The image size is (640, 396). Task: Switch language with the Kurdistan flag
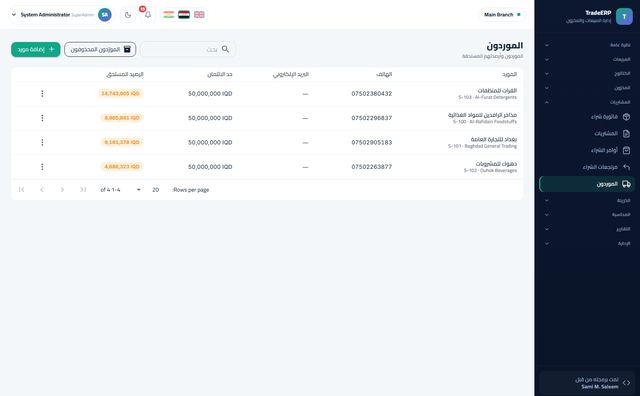pos(169,15)
